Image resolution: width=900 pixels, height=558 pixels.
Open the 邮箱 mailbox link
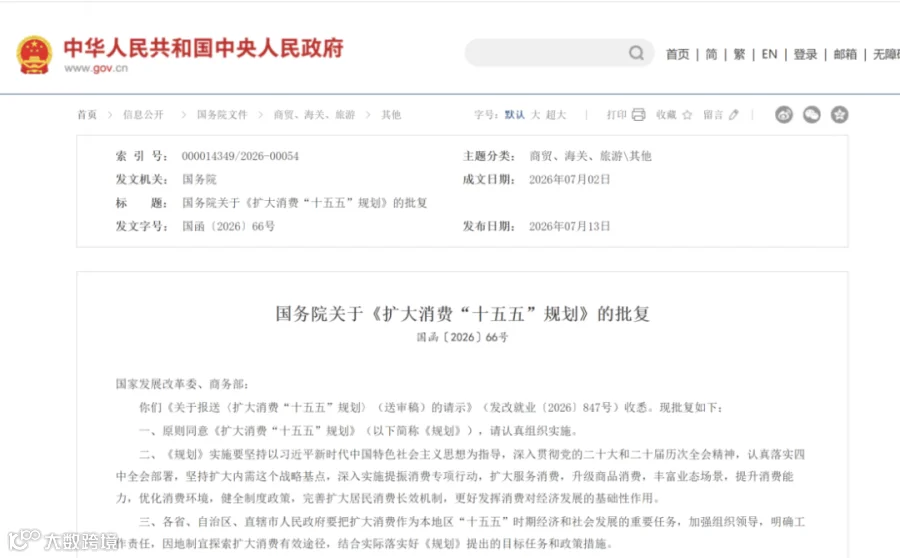coord(845,54)
